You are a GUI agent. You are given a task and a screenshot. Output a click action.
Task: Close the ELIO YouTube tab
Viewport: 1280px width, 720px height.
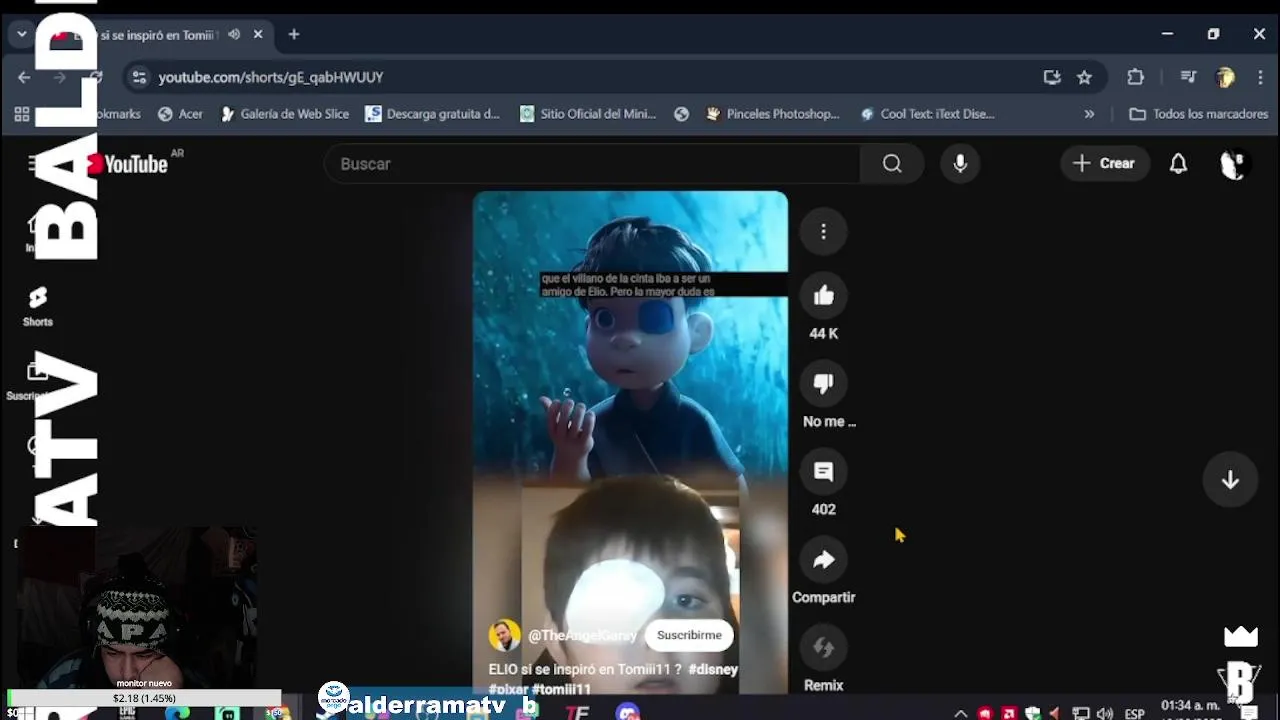[x=258, y=34]
